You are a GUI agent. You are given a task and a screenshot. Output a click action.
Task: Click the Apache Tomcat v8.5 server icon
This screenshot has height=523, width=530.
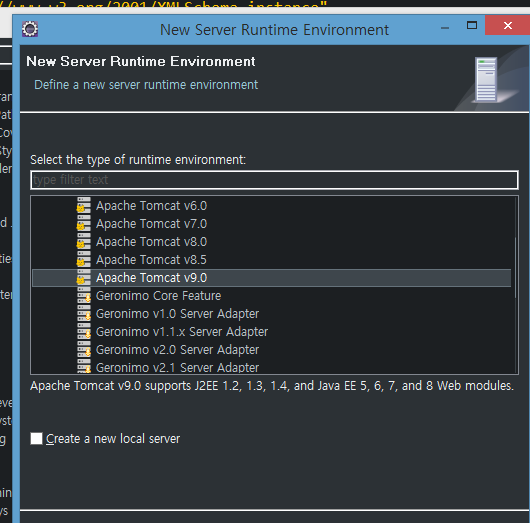[83, 259]
